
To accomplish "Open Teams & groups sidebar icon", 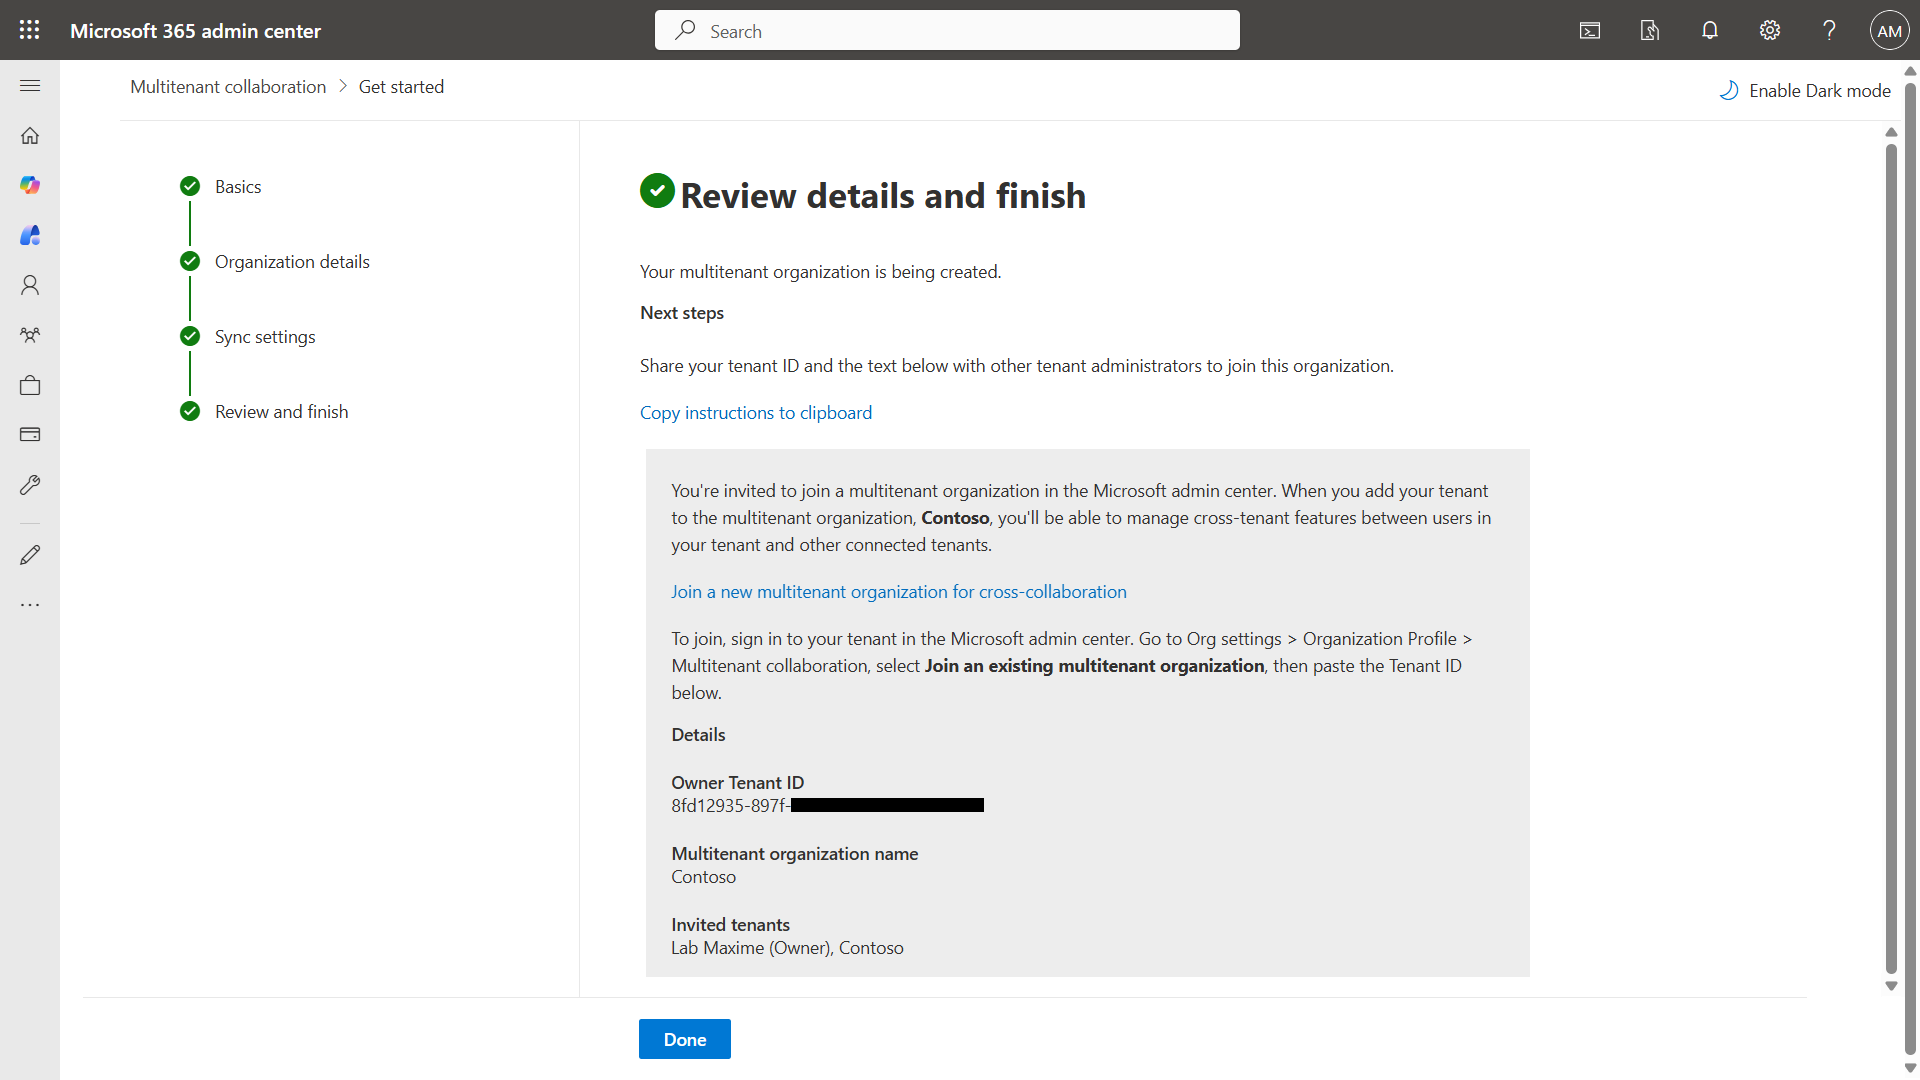I will pos(30,335).
